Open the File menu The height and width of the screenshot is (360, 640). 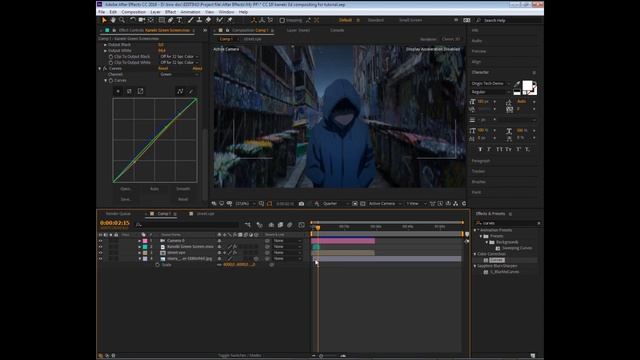coord(101,12)
